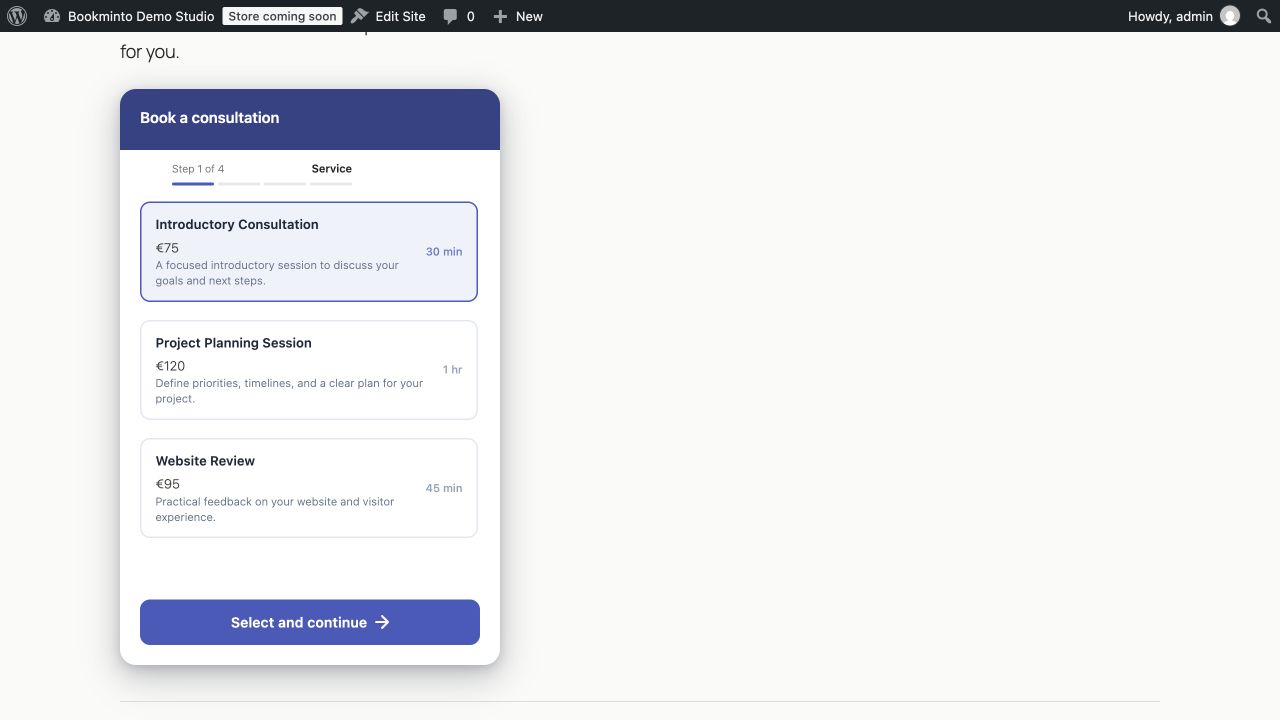Click the Service step label
Screen dimensions: 1280x720
coord(331,169)
